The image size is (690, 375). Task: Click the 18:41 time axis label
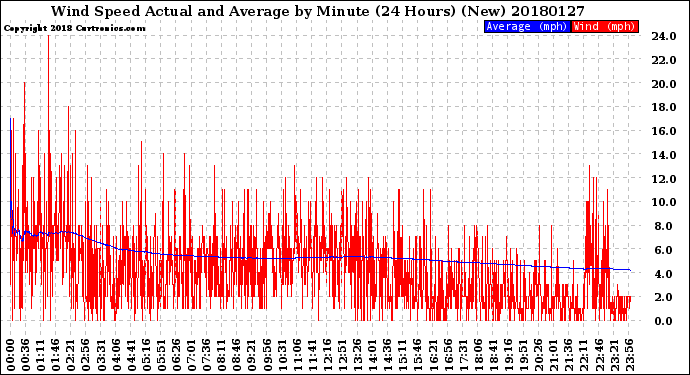pos(493,355)
